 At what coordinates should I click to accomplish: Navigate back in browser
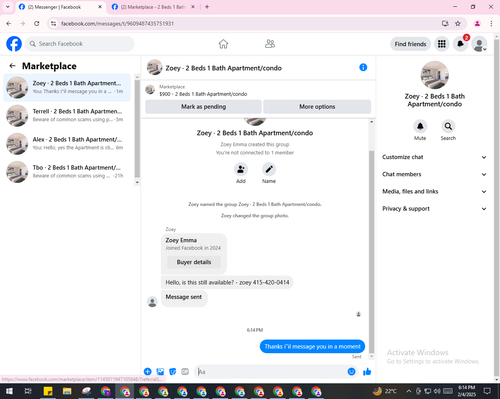pos(9,23)
